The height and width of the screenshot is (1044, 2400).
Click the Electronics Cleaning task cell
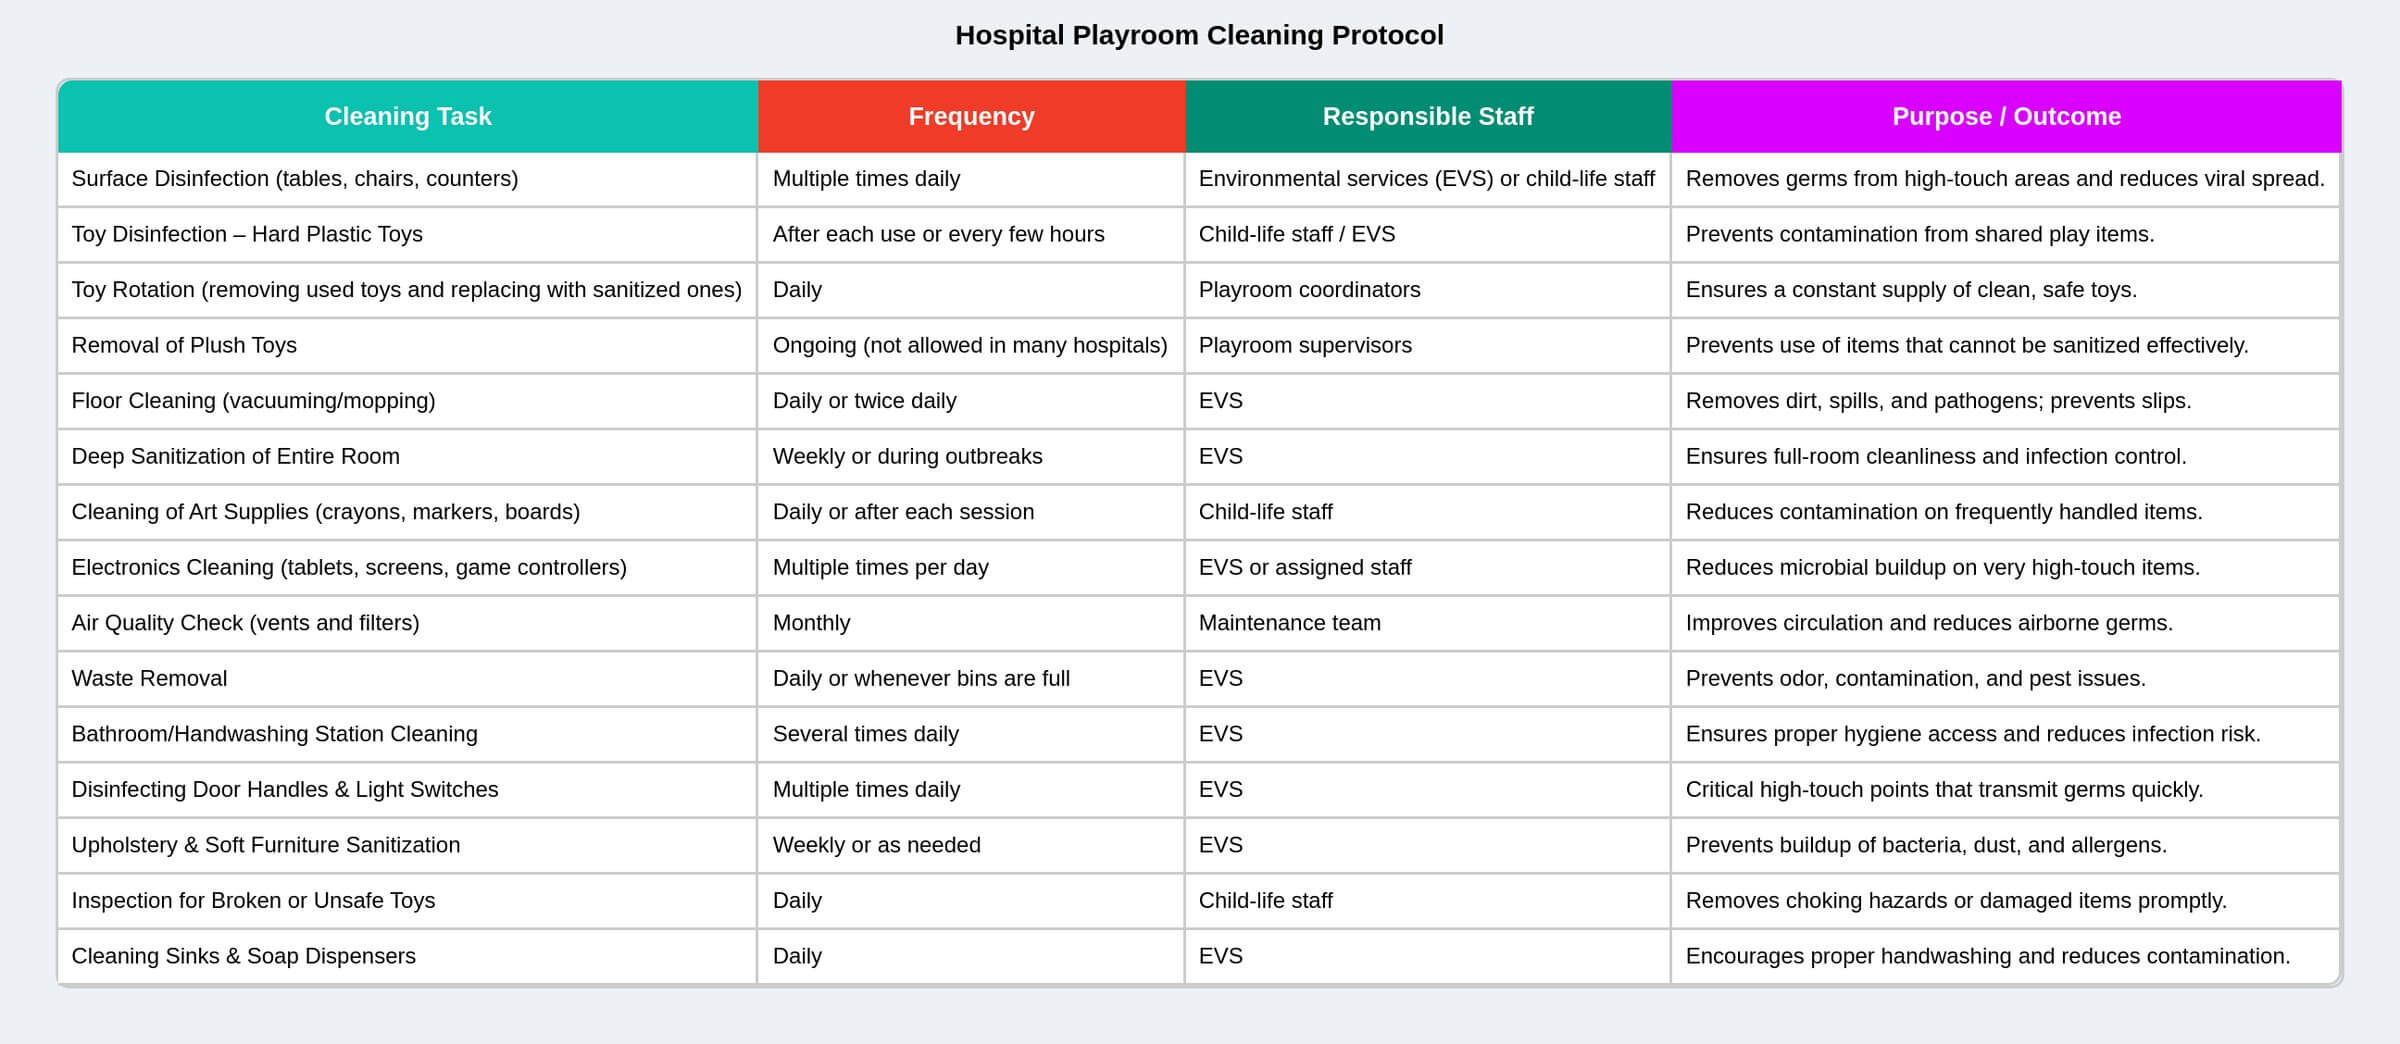tap(349, 568)
